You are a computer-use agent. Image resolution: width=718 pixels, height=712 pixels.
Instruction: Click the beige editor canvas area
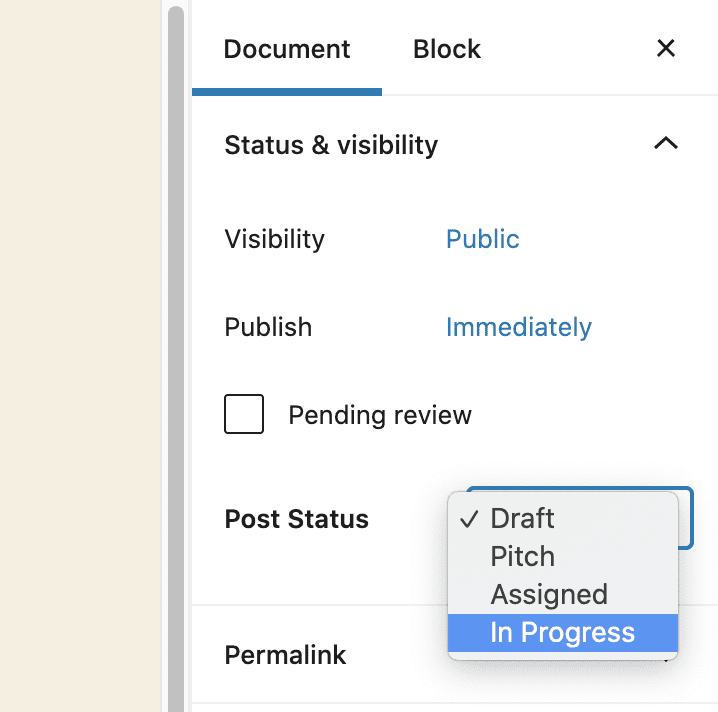click(x=80, y=350)
